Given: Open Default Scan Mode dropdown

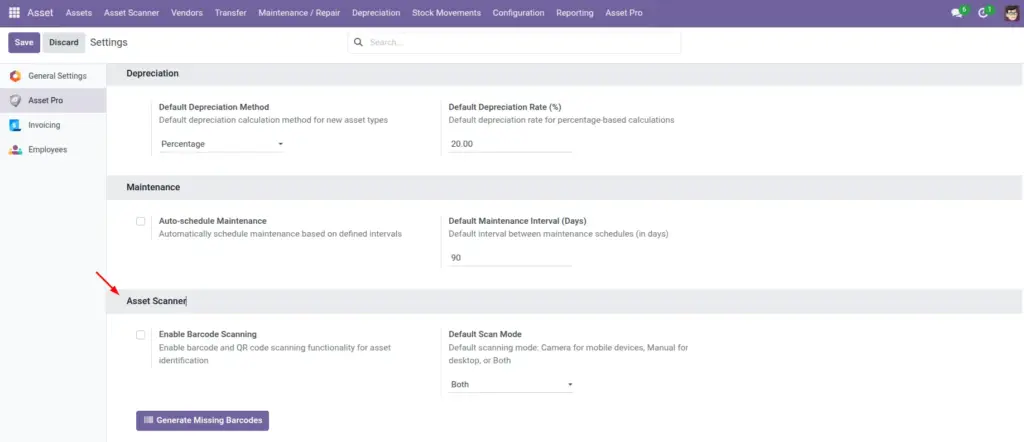Looking at the screenshot, I should pos(511,385).
